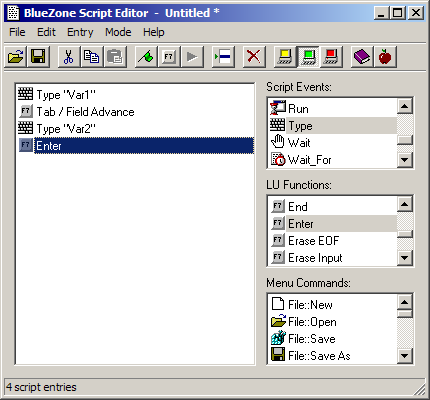Delete entry with red X icon
The width and height of the screenshot is (430, 400).
[x=254, y=57]
